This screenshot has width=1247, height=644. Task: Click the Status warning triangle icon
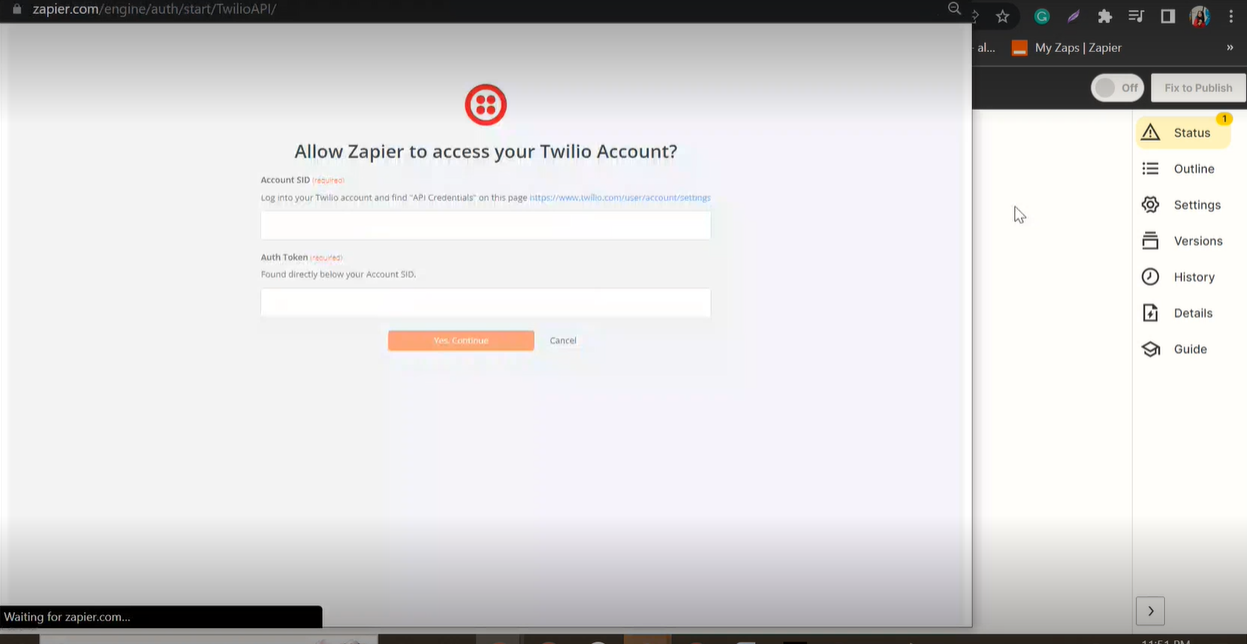(x=1150, y=132)
